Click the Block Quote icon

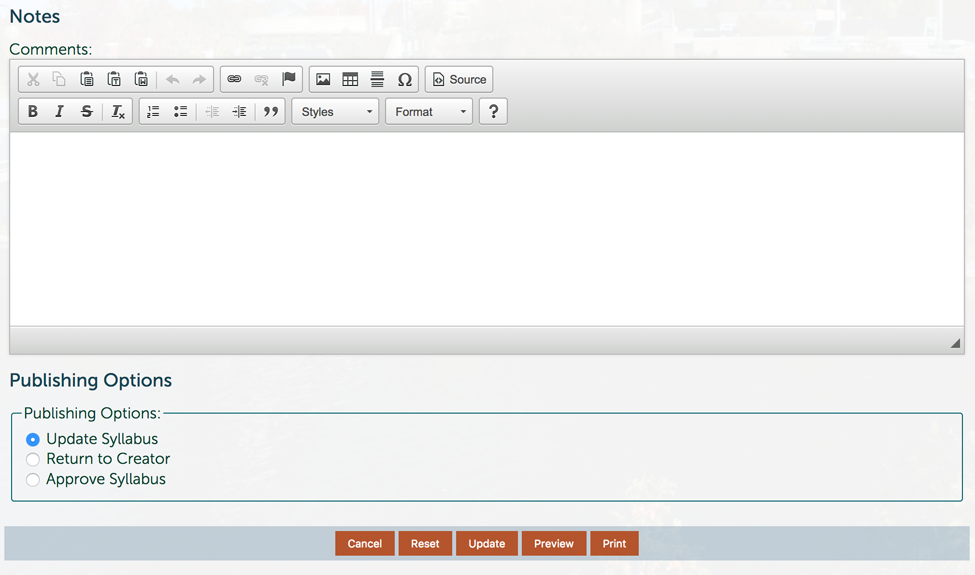pos(271,112)
